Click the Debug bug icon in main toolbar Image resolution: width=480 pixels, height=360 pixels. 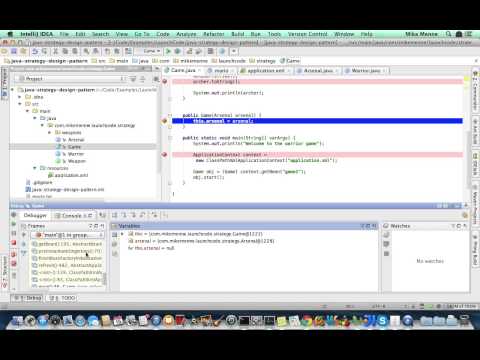click(x=177, y=51)
